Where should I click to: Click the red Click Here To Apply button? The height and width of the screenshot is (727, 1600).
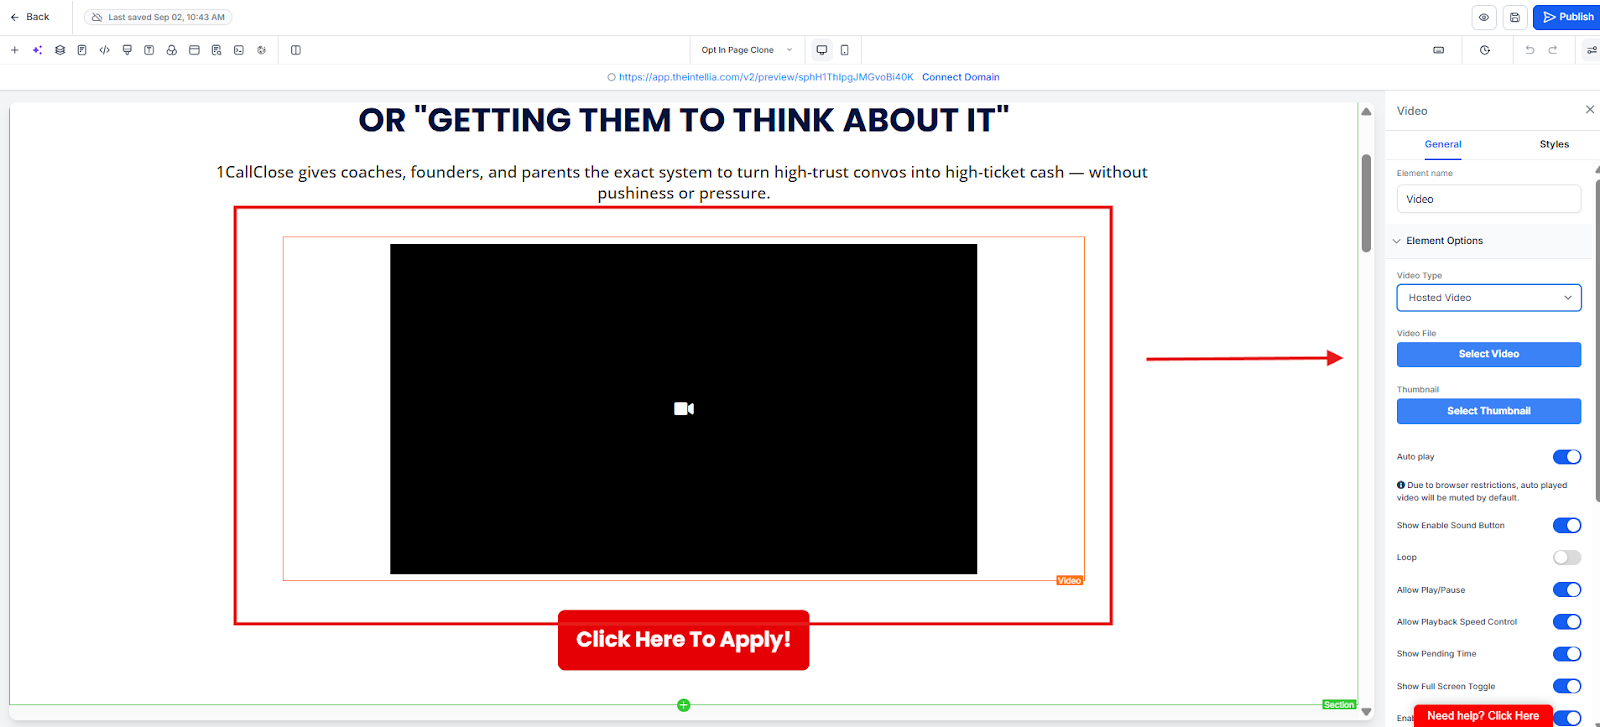tap(684, 640)
